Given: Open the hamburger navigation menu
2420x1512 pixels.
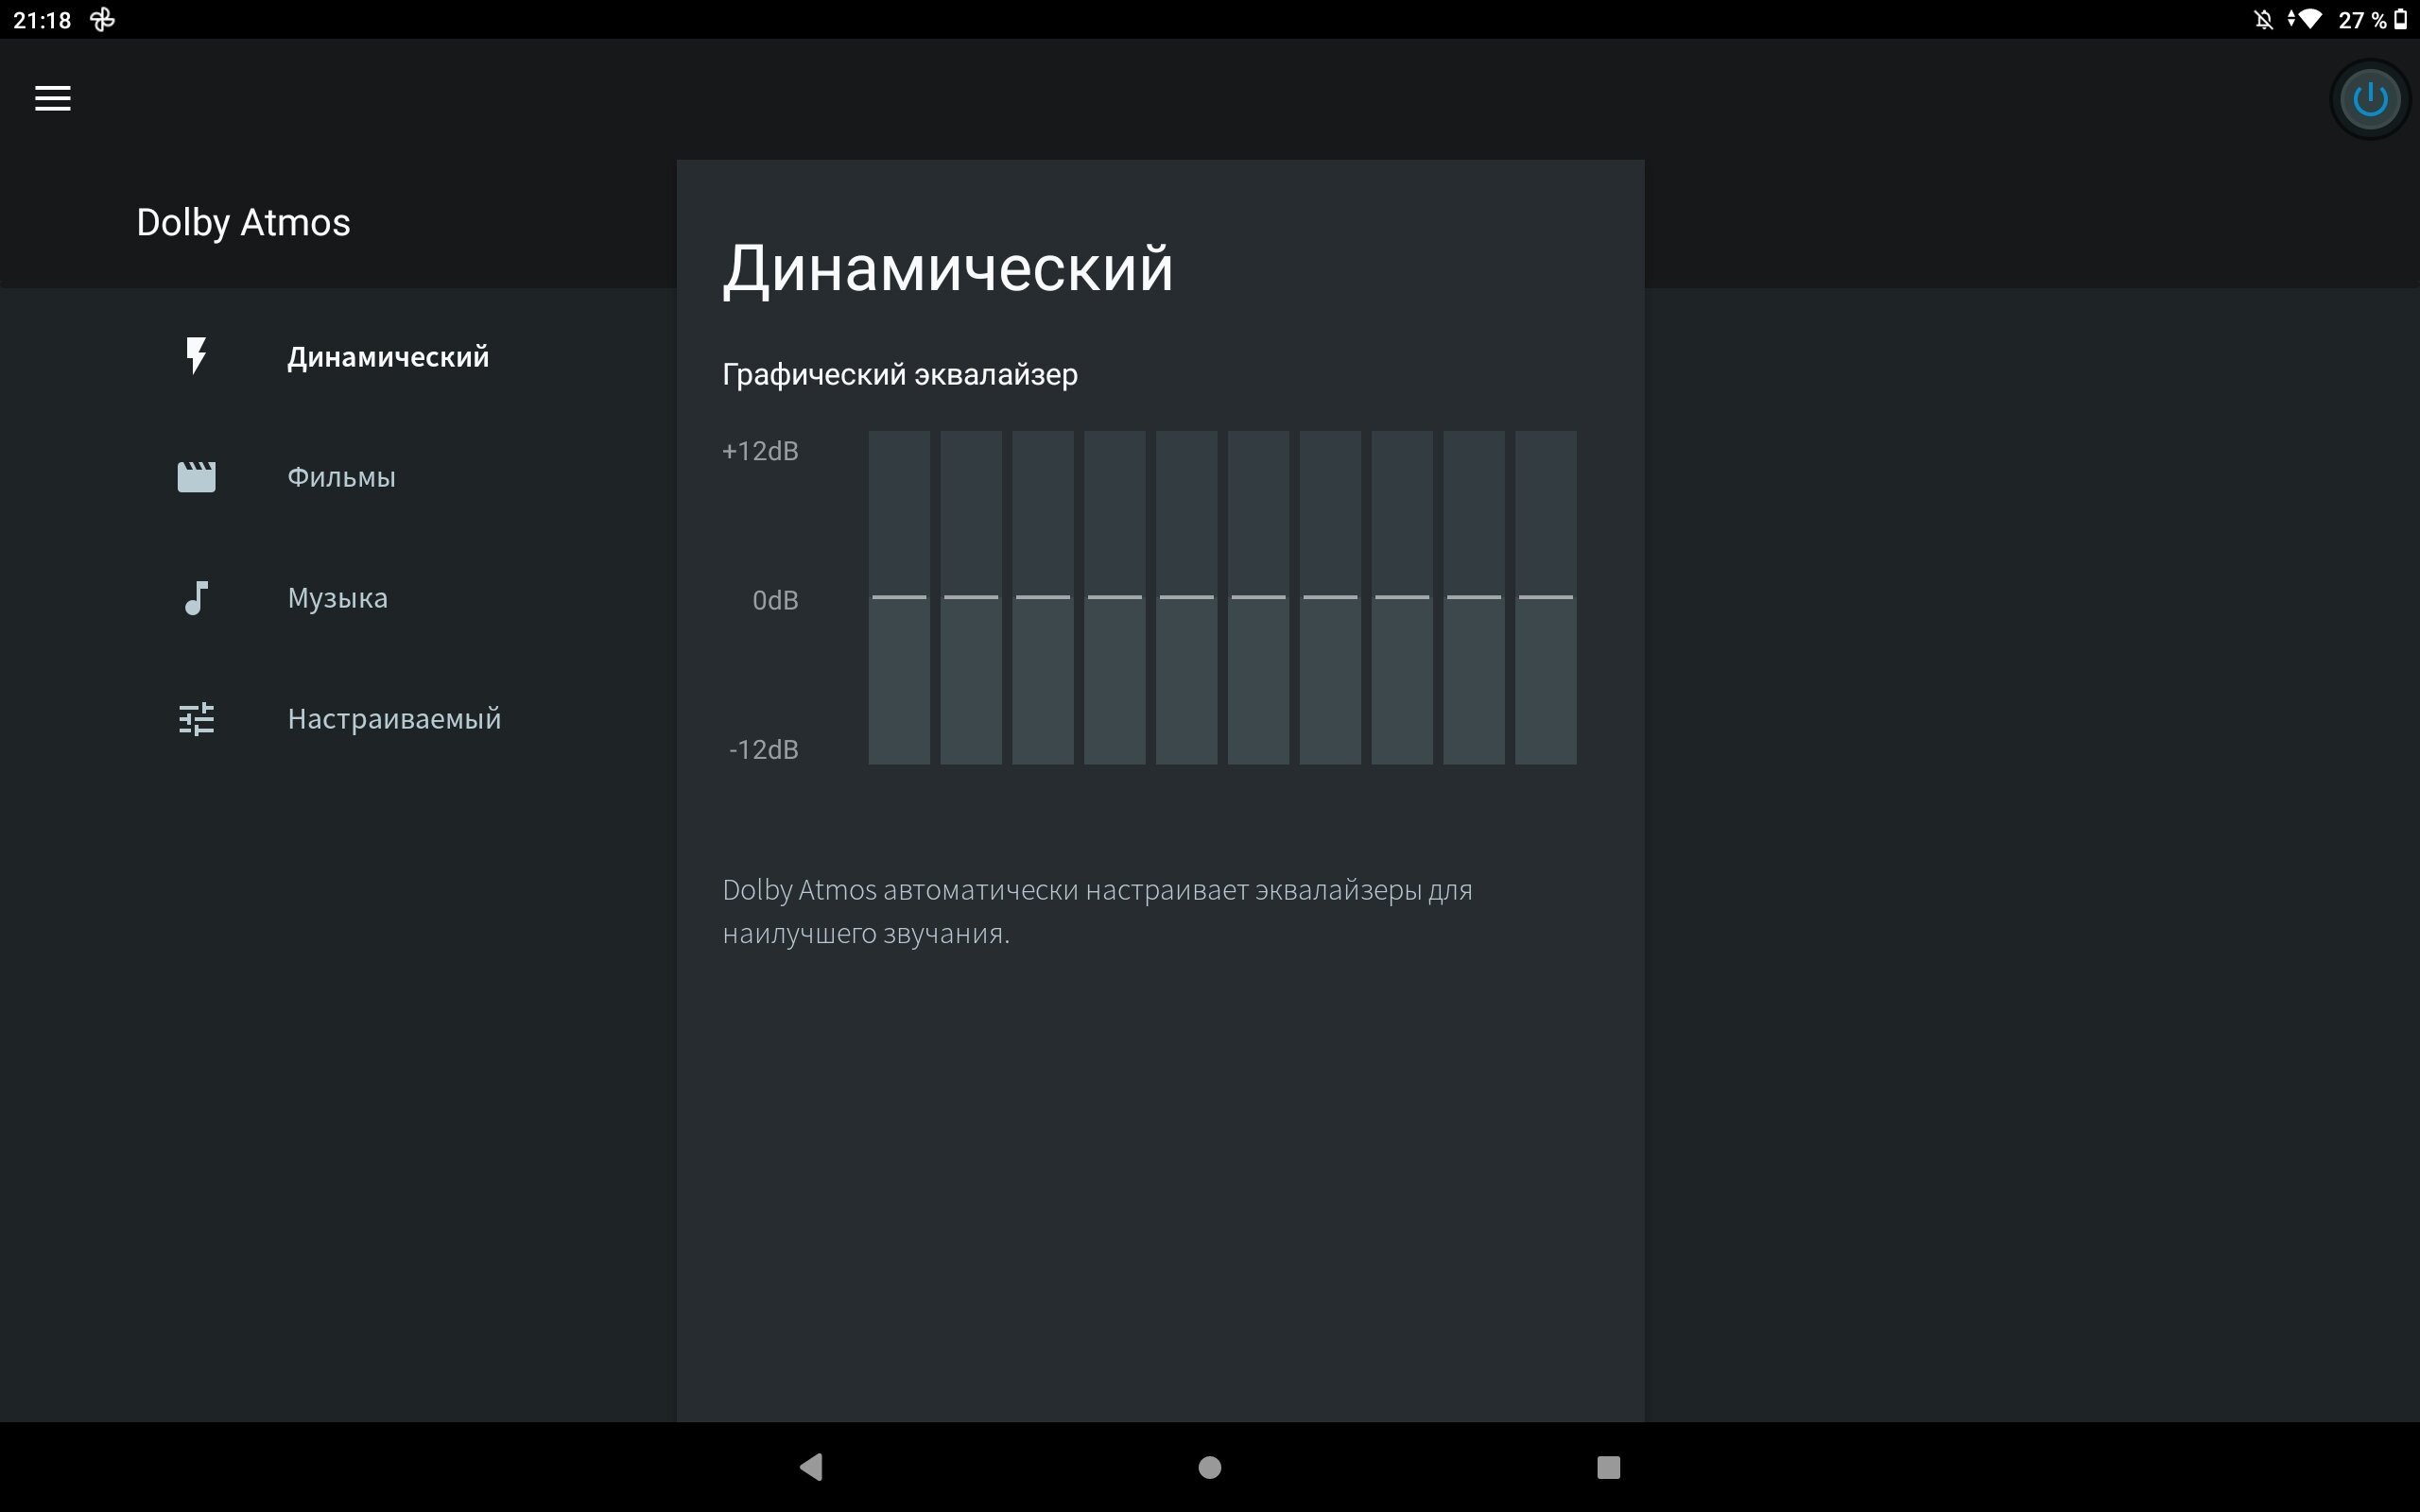Looking at the screenshot, I should (x=53, y=98).
